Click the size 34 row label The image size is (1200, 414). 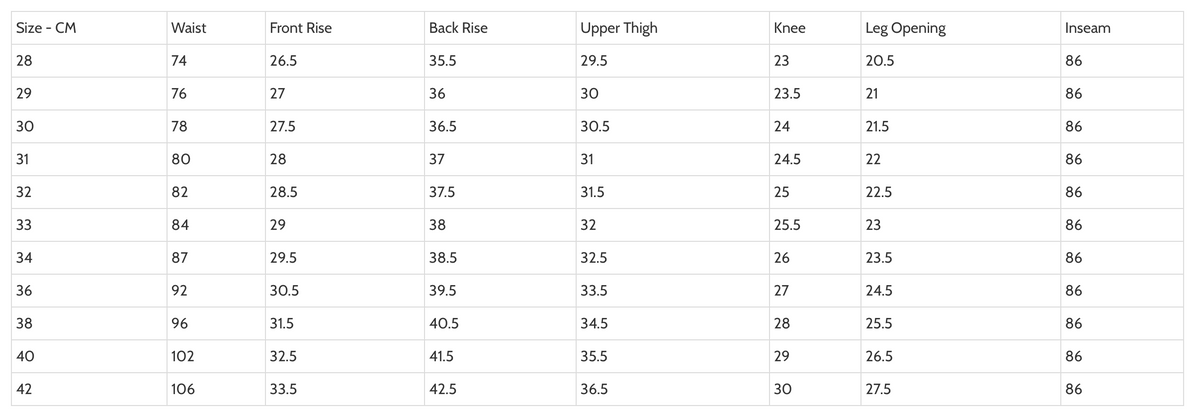click(x=25, y=258)
